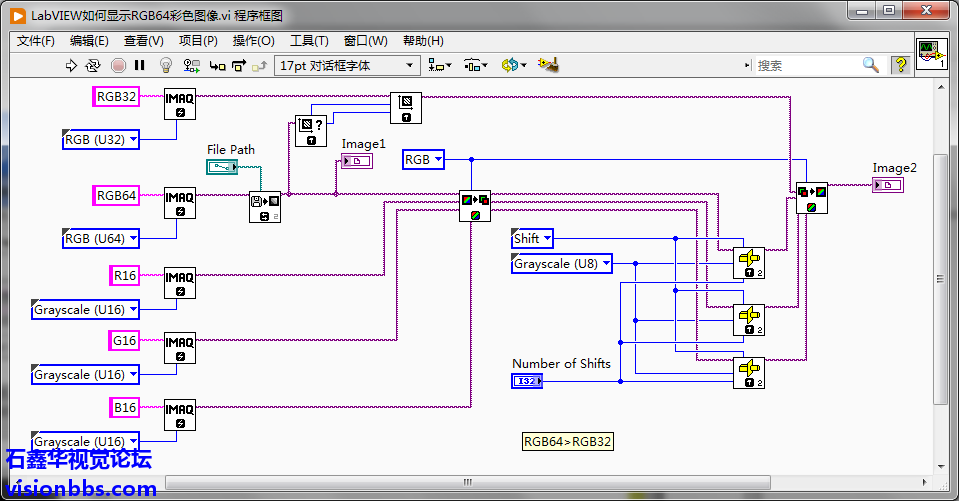Open the 工具(T) menu
This screenshot has width=959, height=501.
click(309, 41)
